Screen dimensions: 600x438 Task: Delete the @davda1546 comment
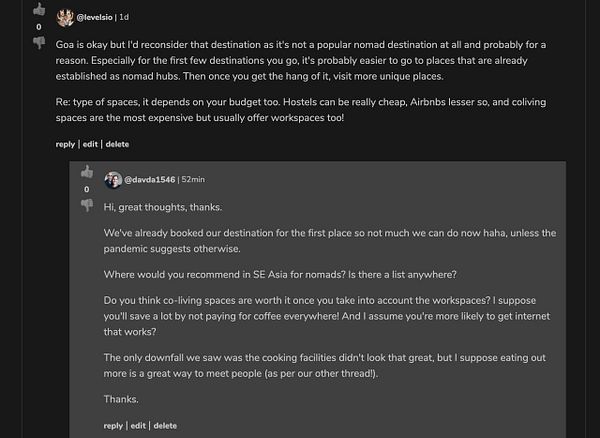(x=165, y=426)
